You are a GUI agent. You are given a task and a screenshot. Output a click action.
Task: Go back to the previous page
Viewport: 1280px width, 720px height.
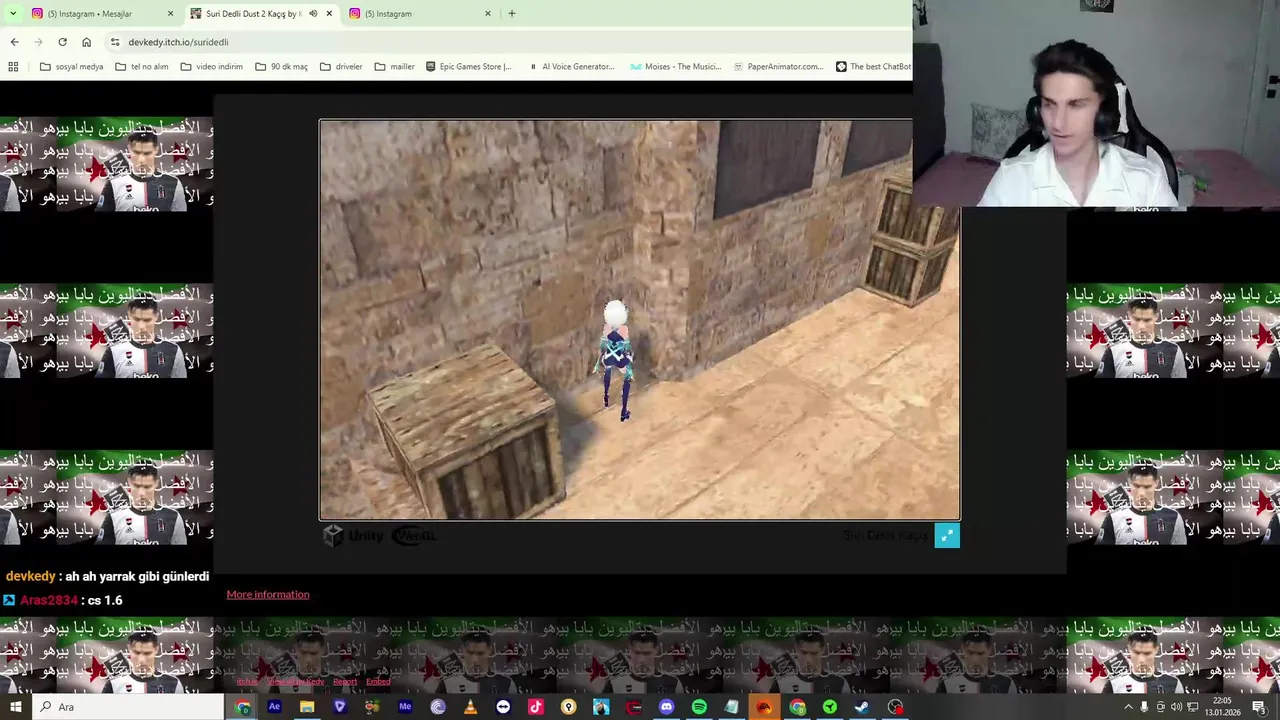14,42
